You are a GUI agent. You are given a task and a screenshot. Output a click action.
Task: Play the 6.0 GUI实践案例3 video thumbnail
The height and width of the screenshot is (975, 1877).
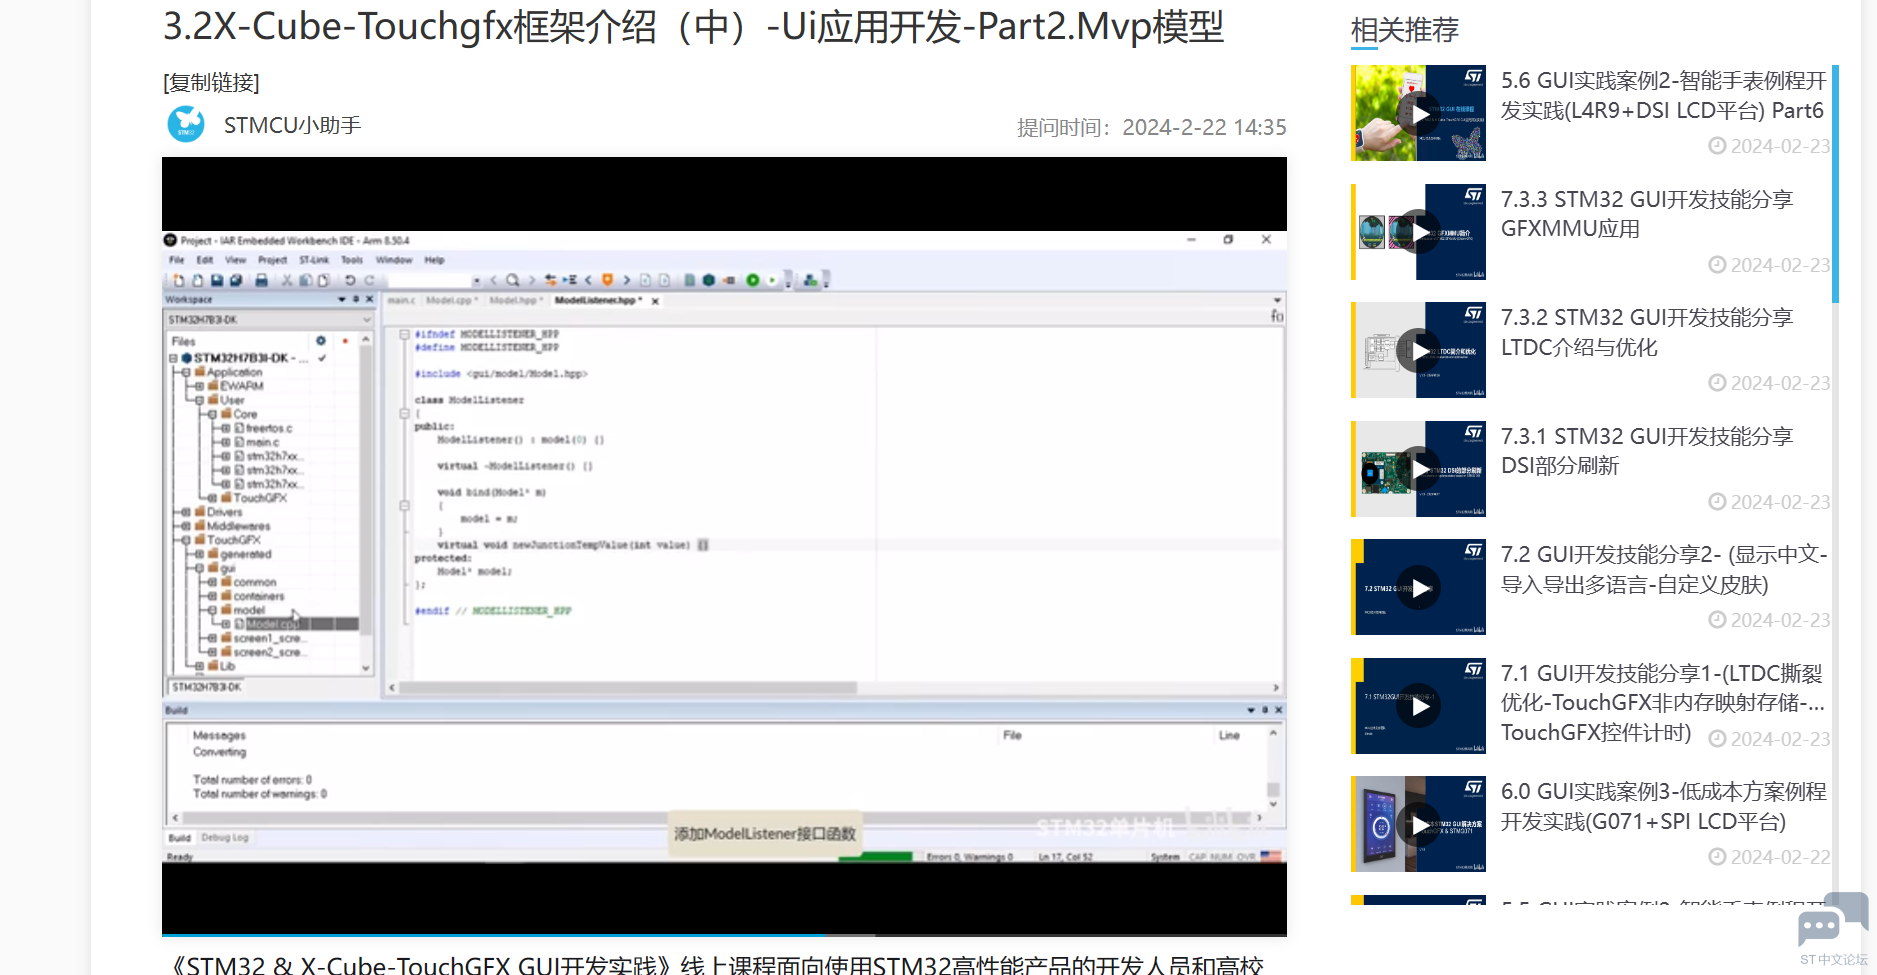1419,824
